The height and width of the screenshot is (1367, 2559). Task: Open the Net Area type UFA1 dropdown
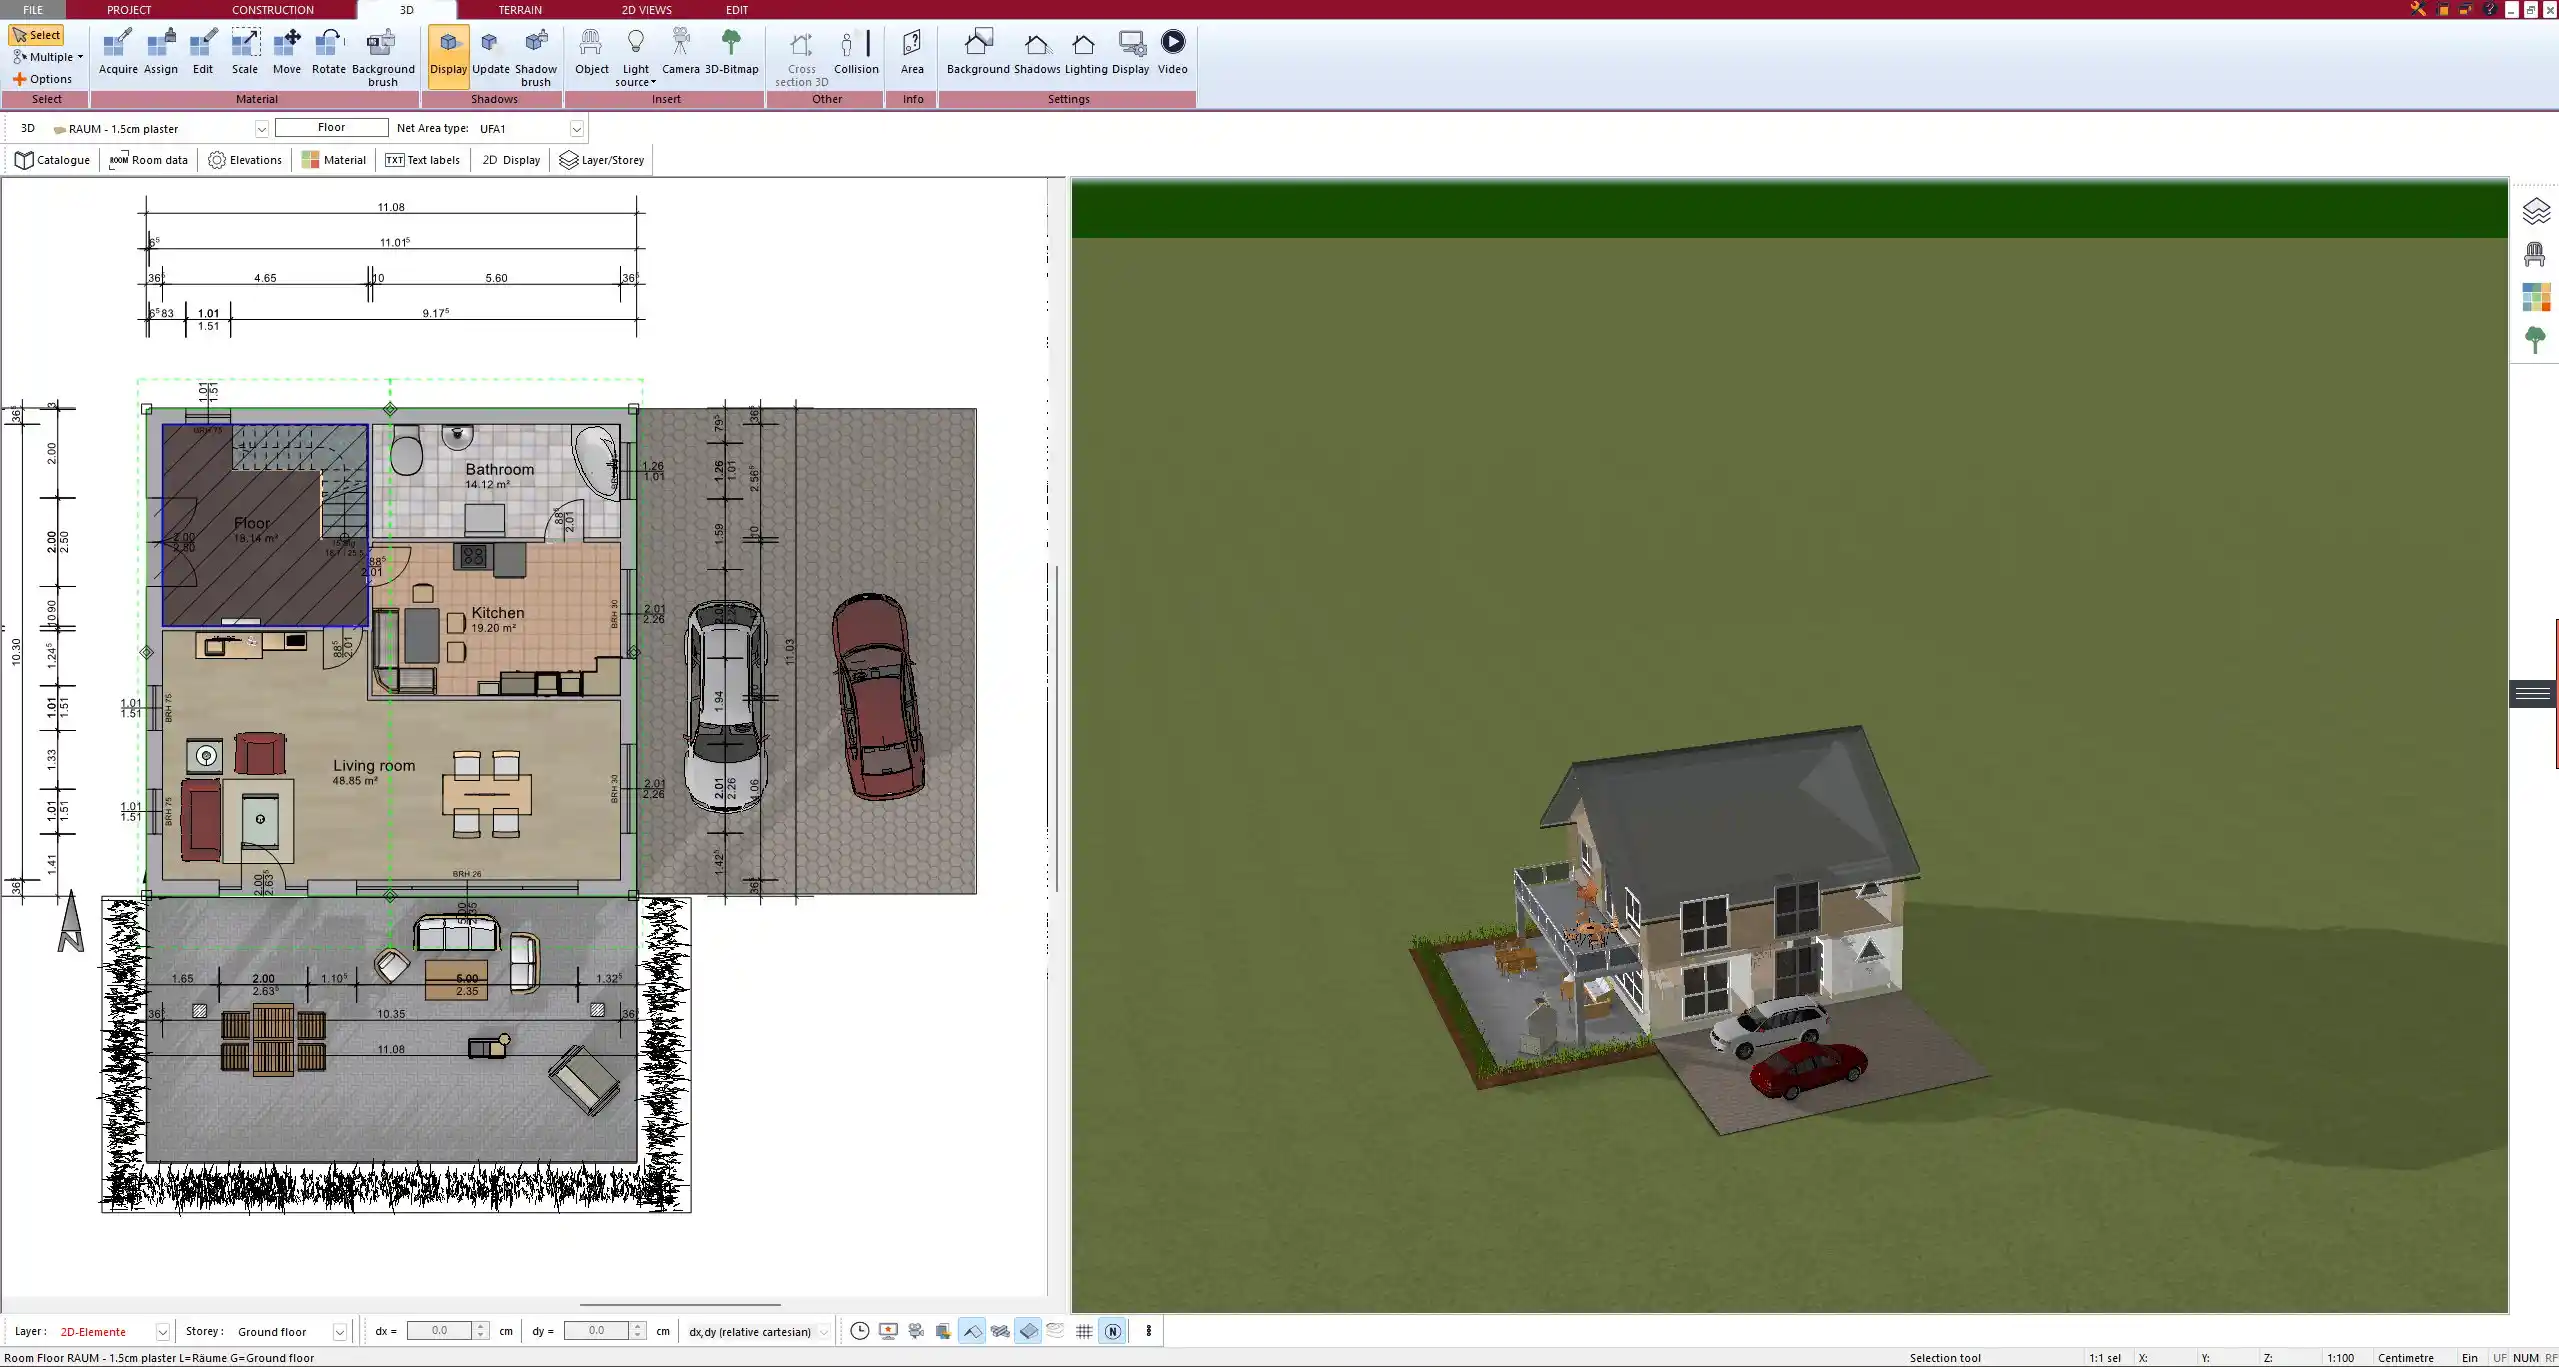[577, 128]
